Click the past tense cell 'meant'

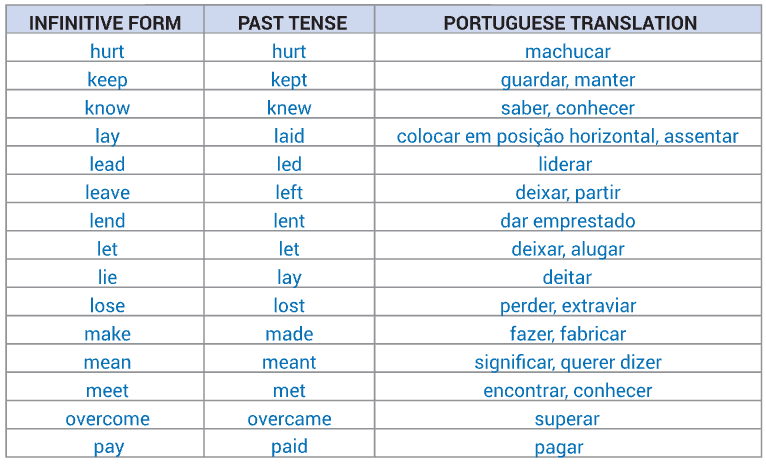coord(289,362)
